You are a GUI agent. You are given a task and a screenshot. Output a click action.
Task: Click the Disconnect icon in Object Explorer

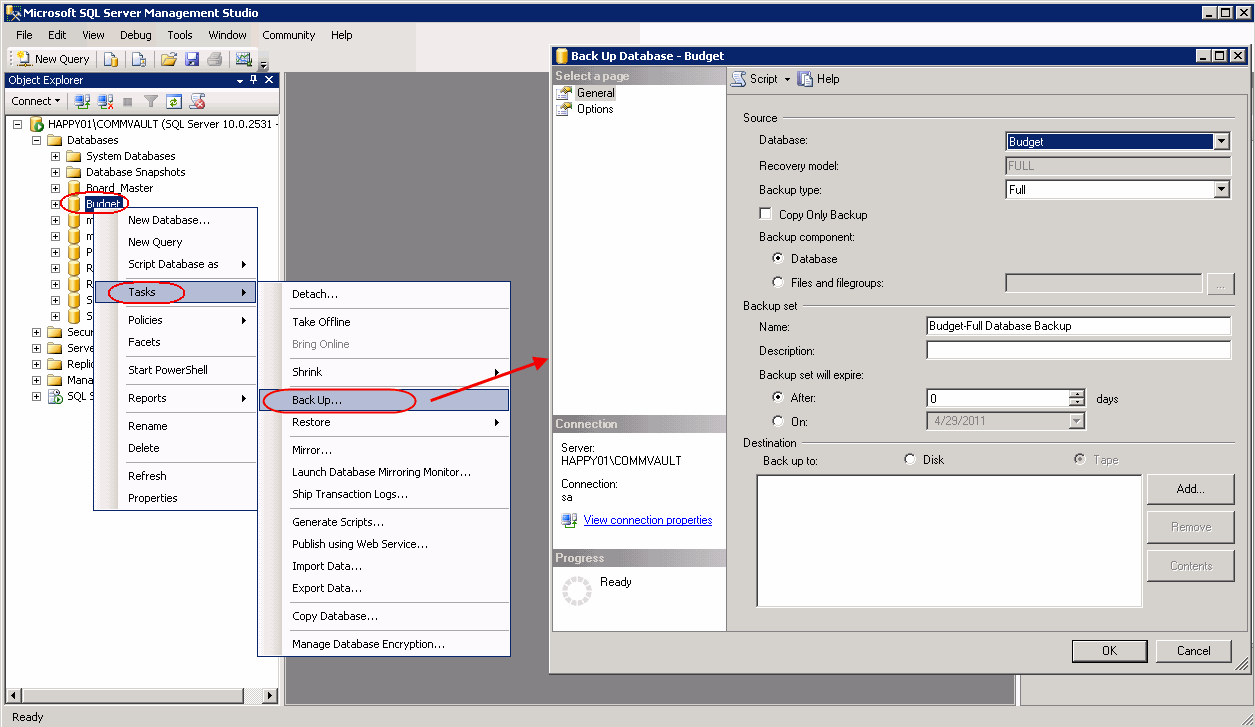[x=105, y=101]
